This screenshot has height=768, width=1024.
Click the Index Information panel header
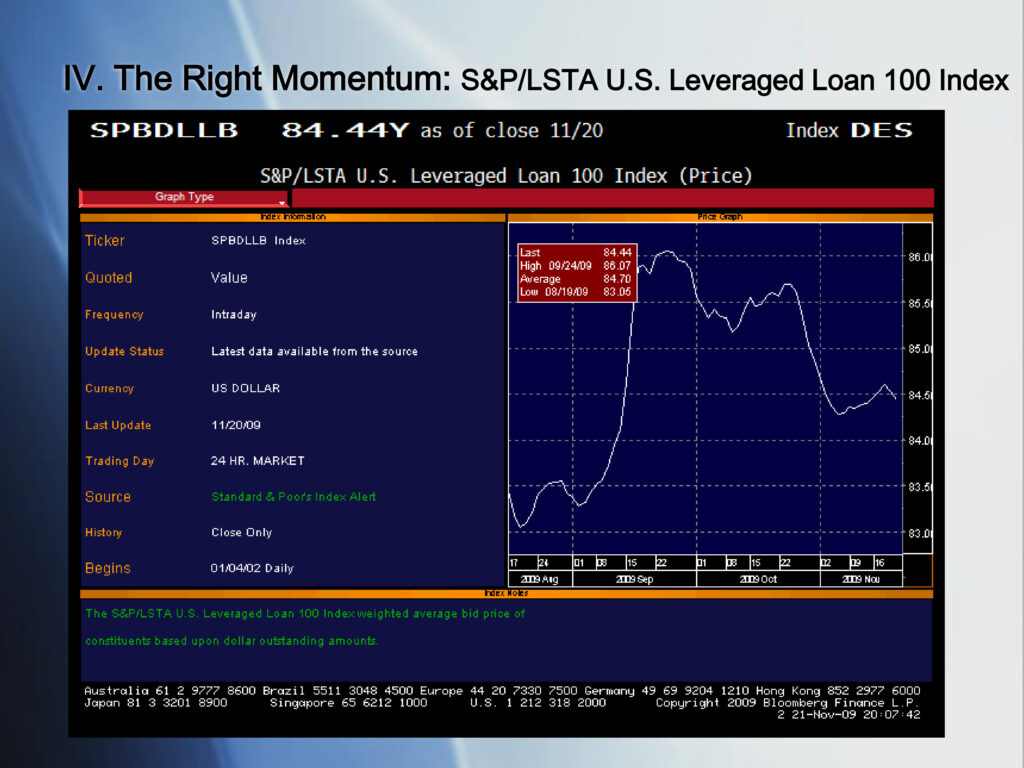[292, 216]
